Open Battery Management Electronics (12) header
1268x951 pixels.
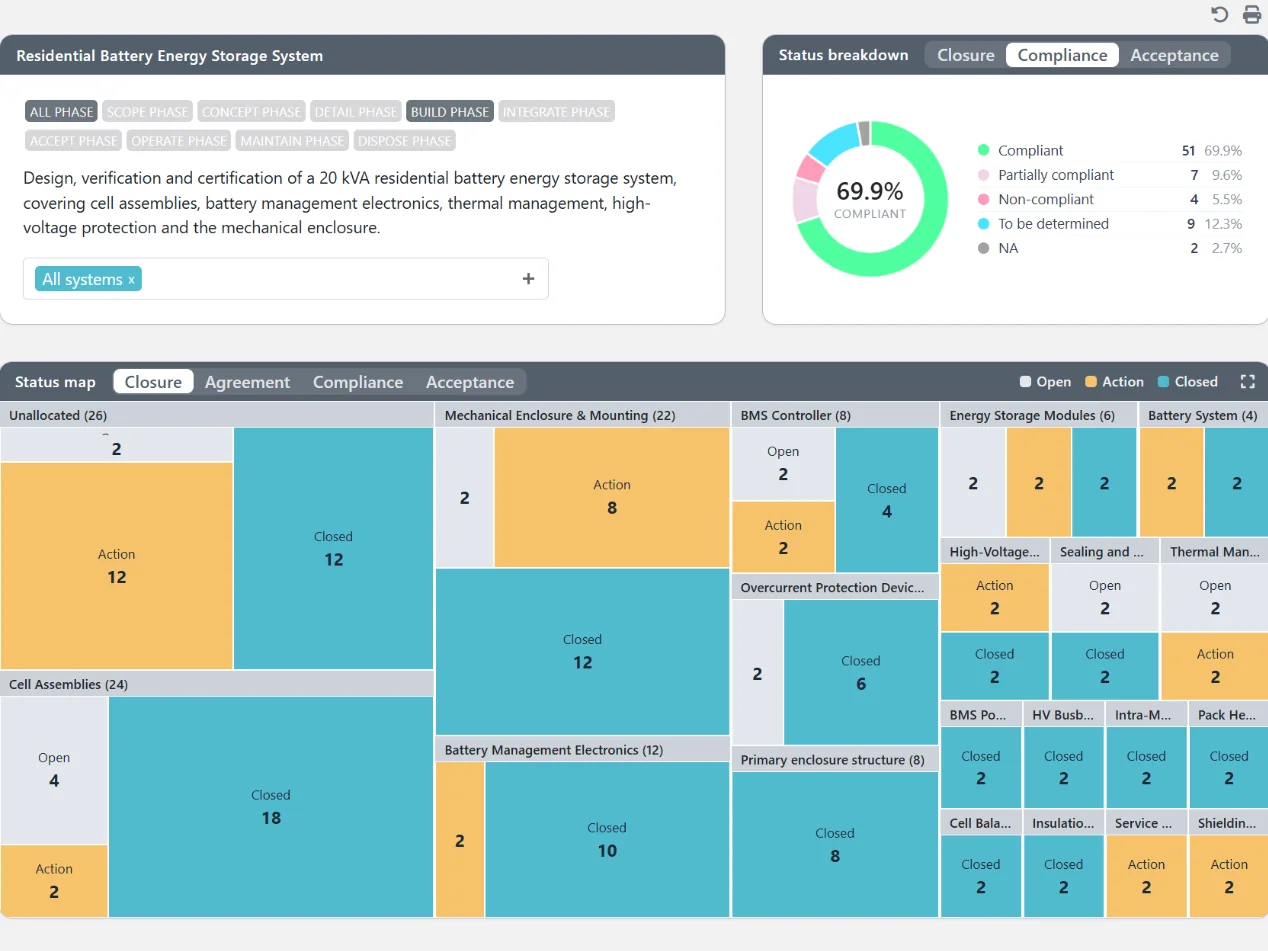point(583,750)
